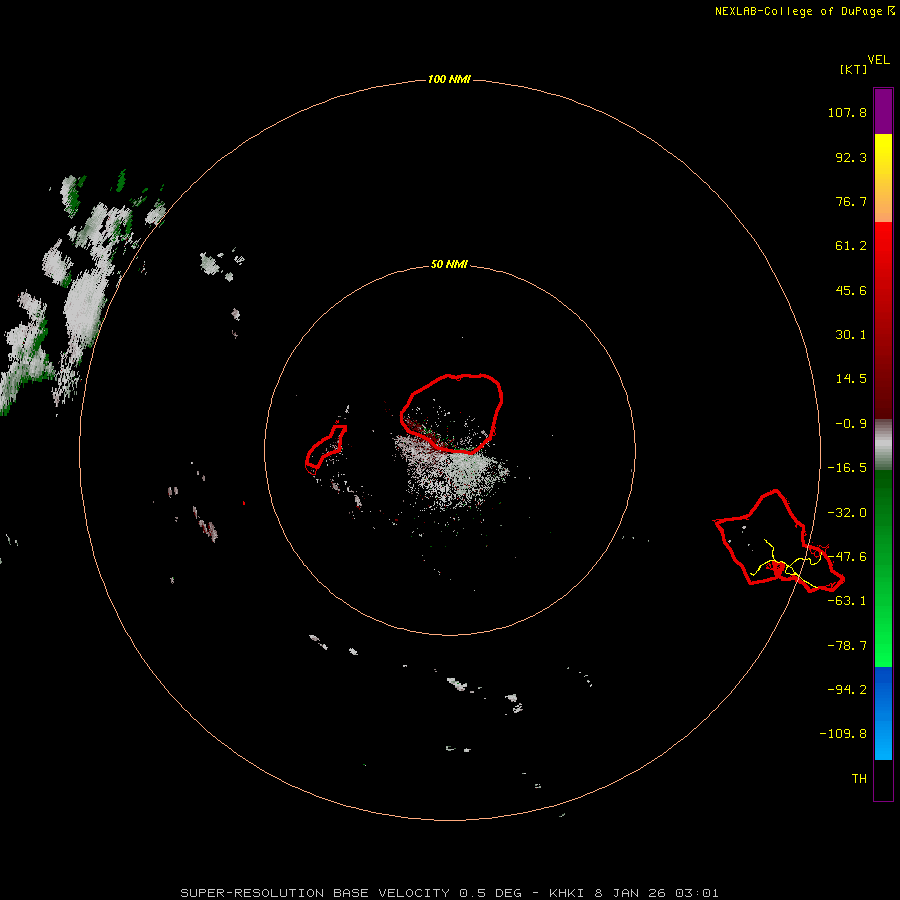Screen dimensions: 900x900
Task: Click the VEL legend heading
Action: [x=878, y=60]
